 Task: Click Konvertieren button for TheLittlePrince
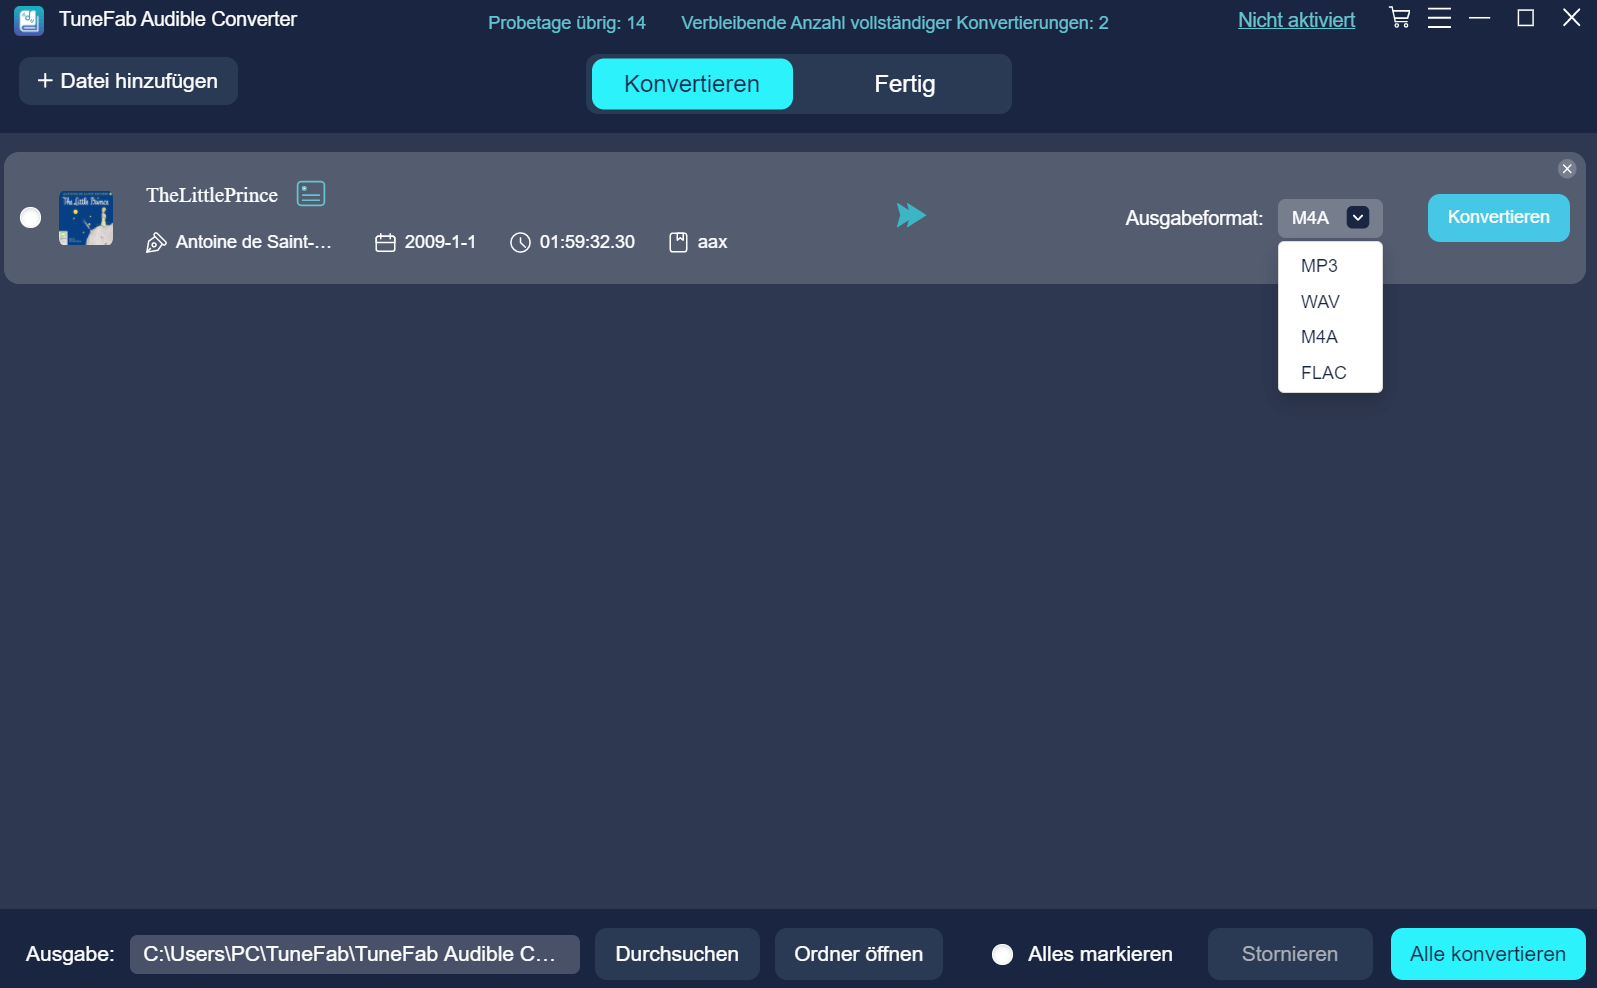(1498, 218)
